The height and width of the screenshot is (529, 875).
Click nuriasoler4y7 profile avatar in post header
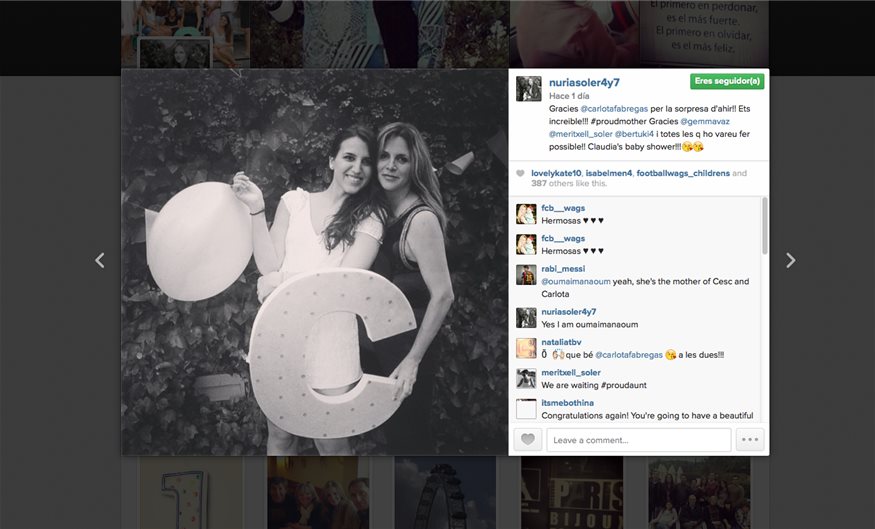528,89
